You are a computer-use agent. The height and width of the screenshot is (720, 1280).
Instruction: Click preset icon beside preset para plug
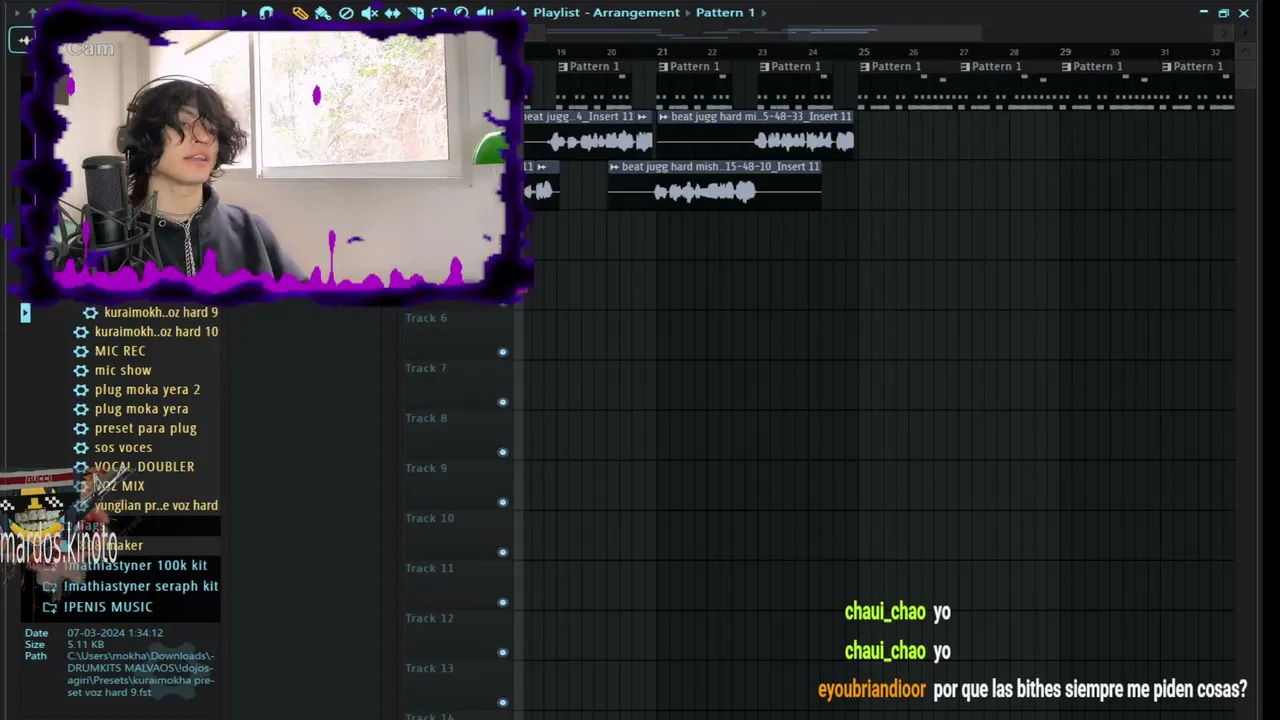[x=81, y=428]
